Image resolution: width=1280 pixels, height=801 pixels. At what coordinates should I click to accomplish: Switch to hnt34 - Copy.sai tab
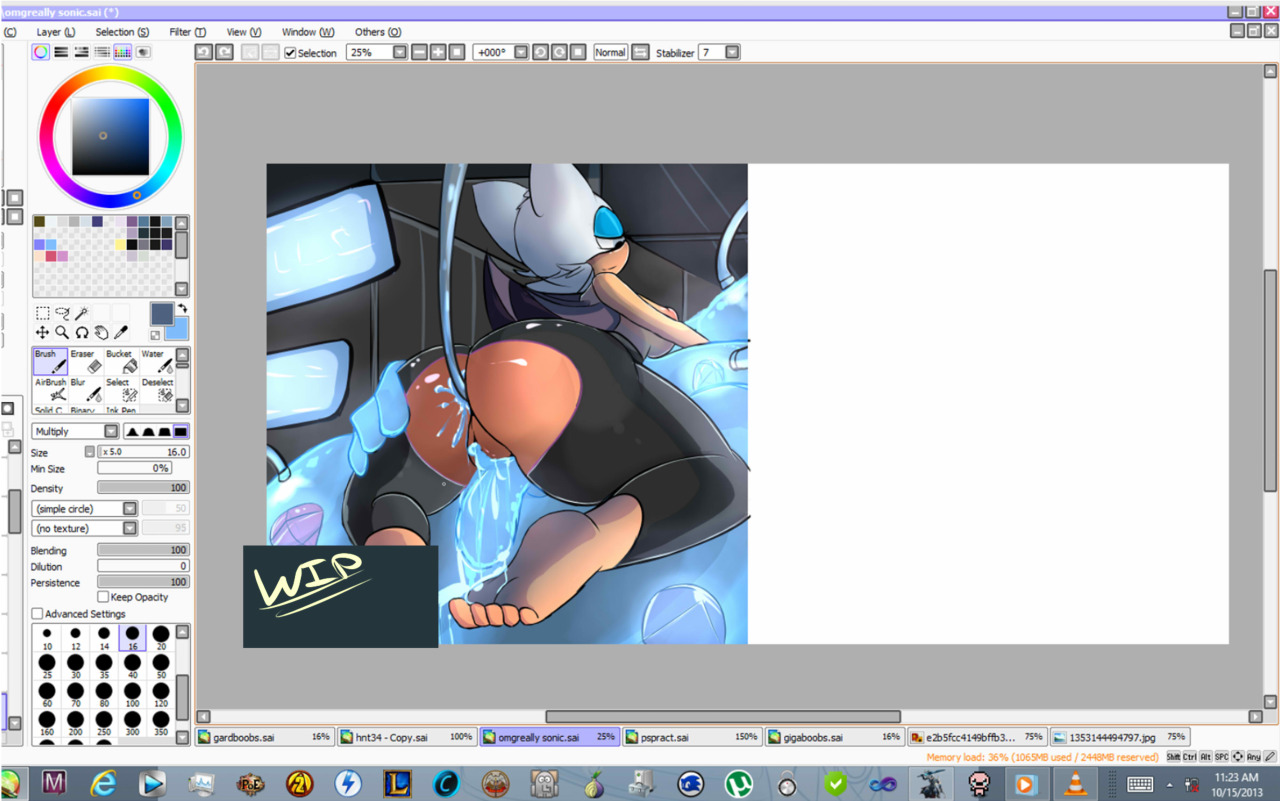pos(407,737)
